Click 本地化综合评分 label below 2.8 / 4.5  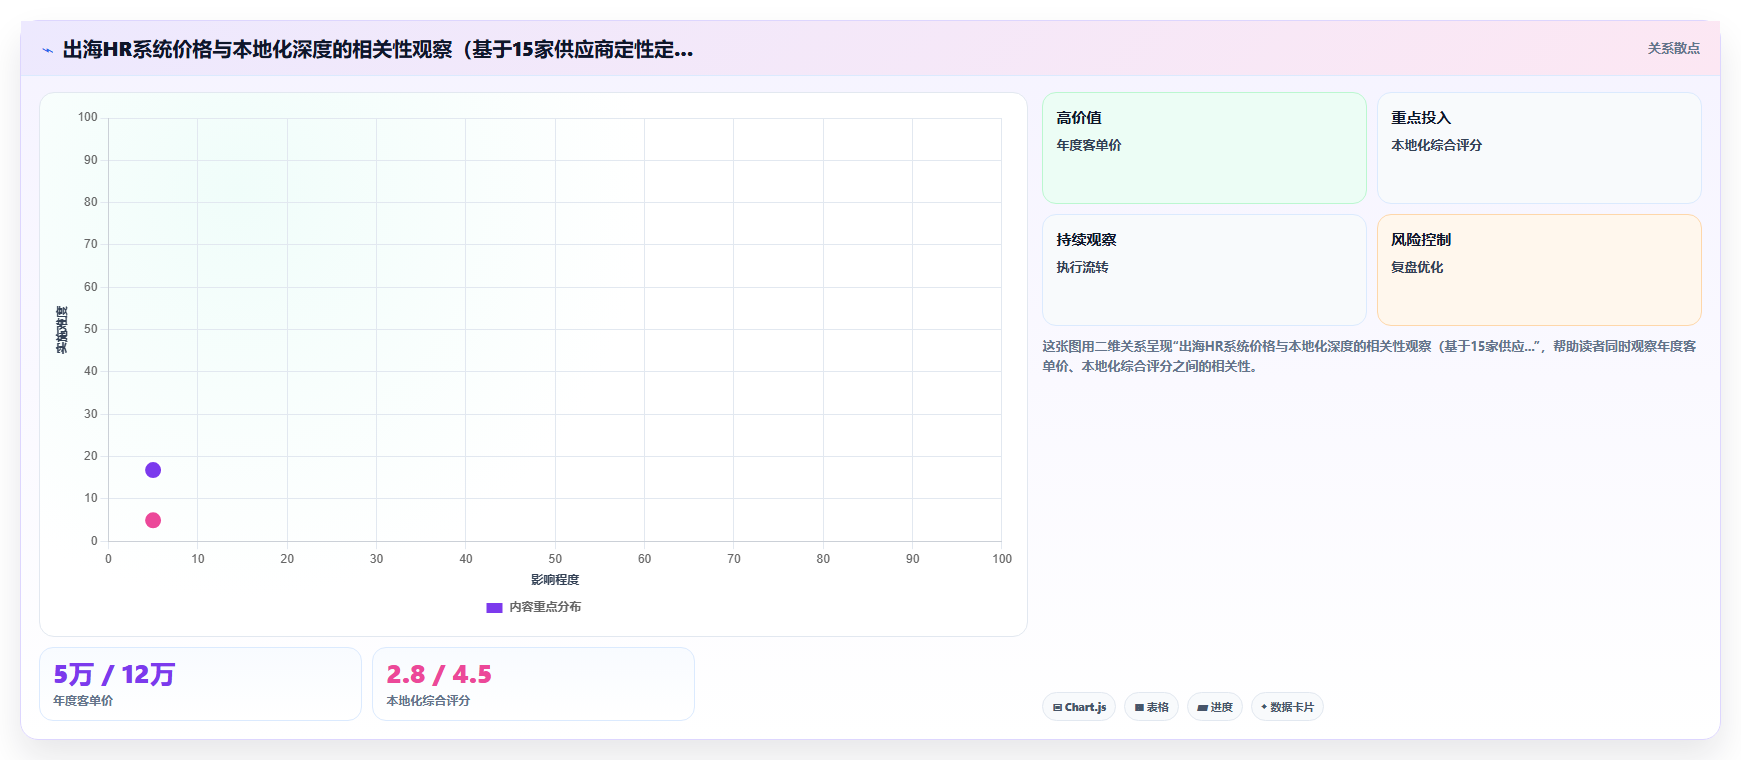pyautogui.click(x=428, y=701)
